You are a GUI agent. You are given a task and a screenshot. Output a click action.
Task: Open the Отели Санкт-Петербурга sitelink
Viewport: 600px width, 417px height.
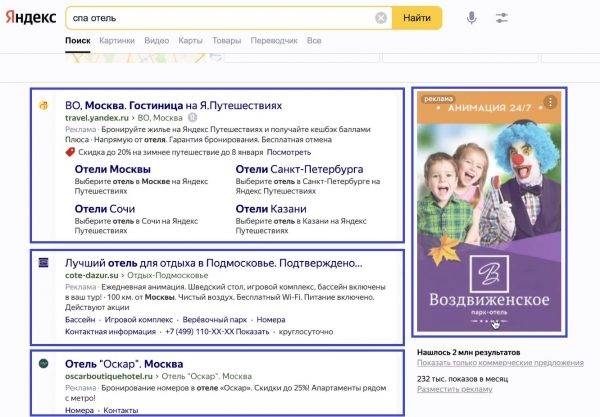[299, 170]
